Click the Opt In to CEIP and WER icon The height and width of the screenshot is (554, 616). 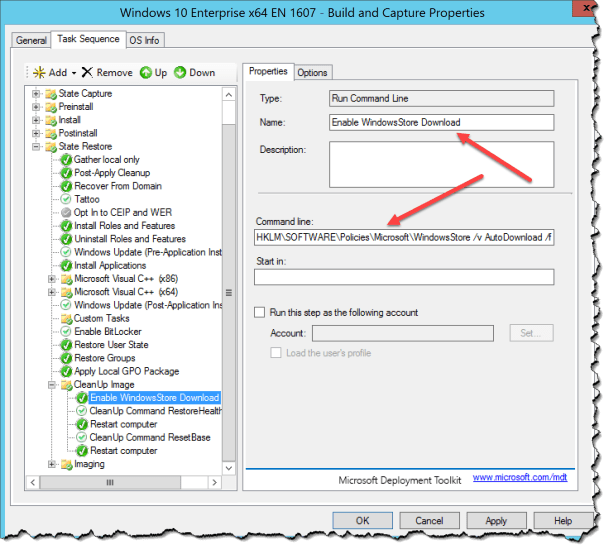(x=65, y=213)
